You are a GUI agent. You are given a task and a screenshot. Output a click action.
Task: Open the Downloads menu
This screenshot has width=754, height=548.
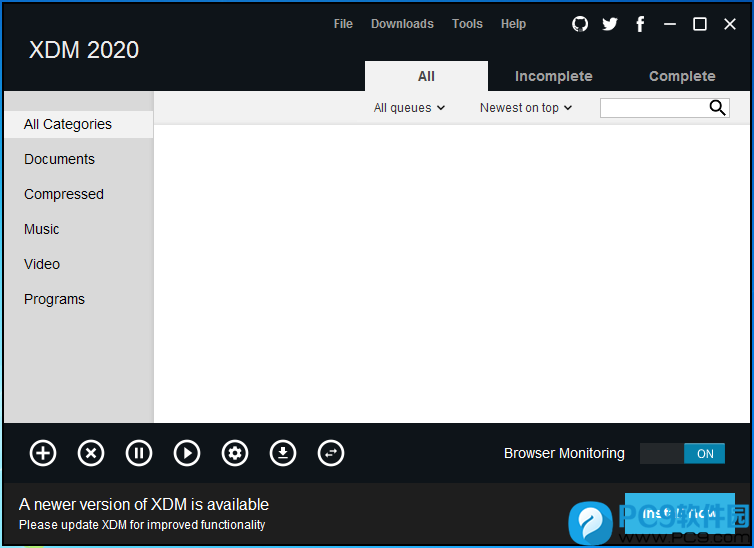click(x=402, y=24)
